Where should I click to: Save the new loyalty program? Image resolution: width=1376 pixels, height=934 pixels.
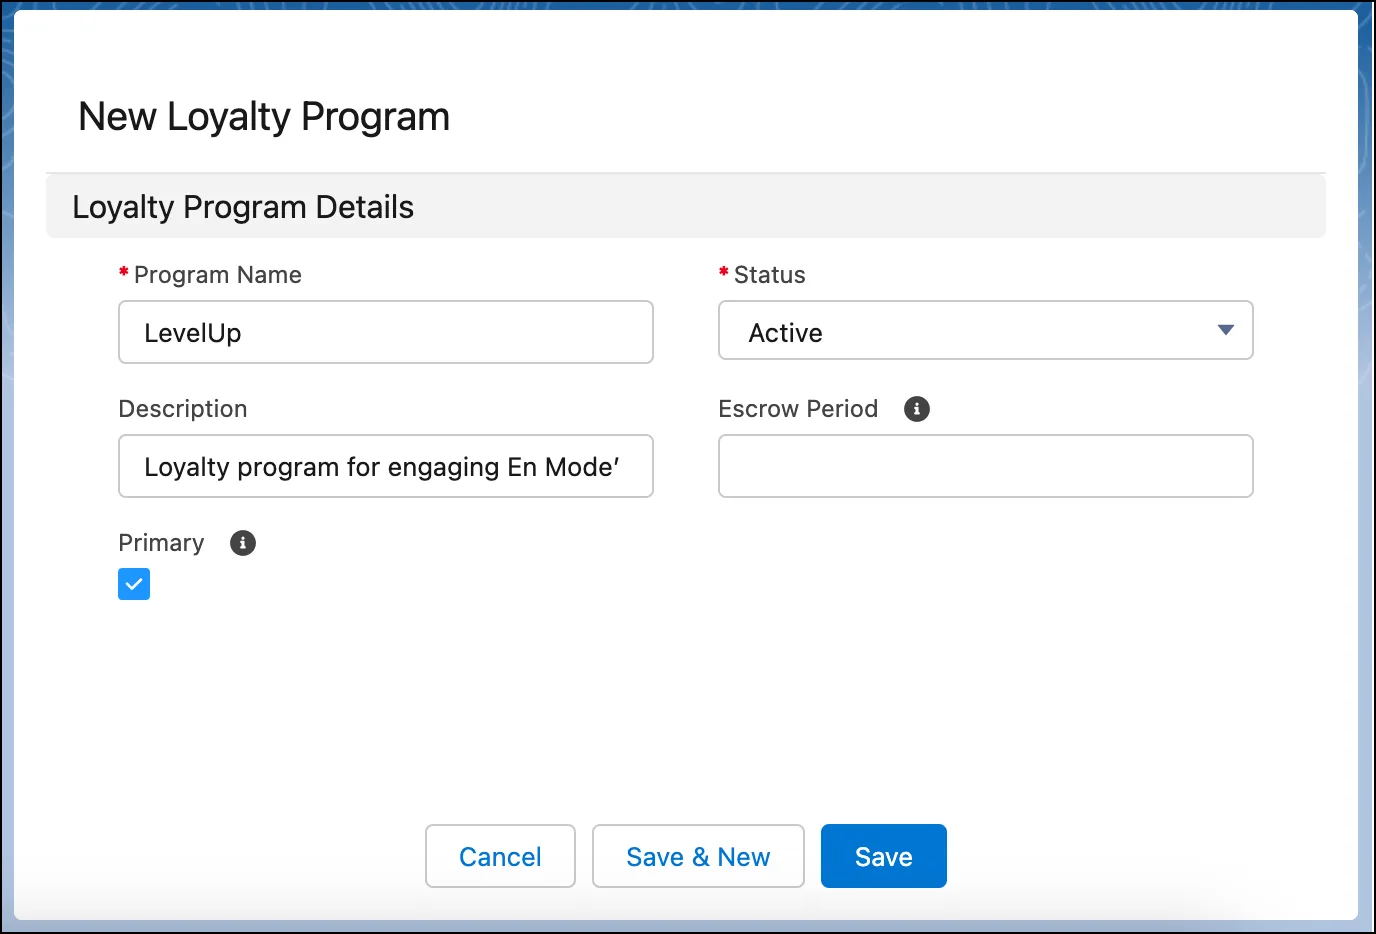click(x=883, y=856)
